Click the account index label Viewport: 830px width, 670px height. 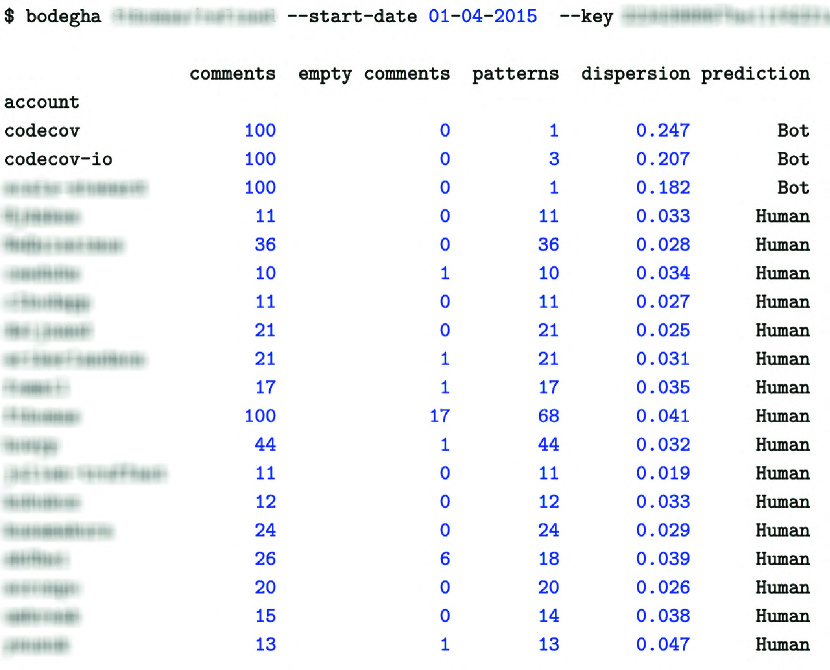pos(41,102)
